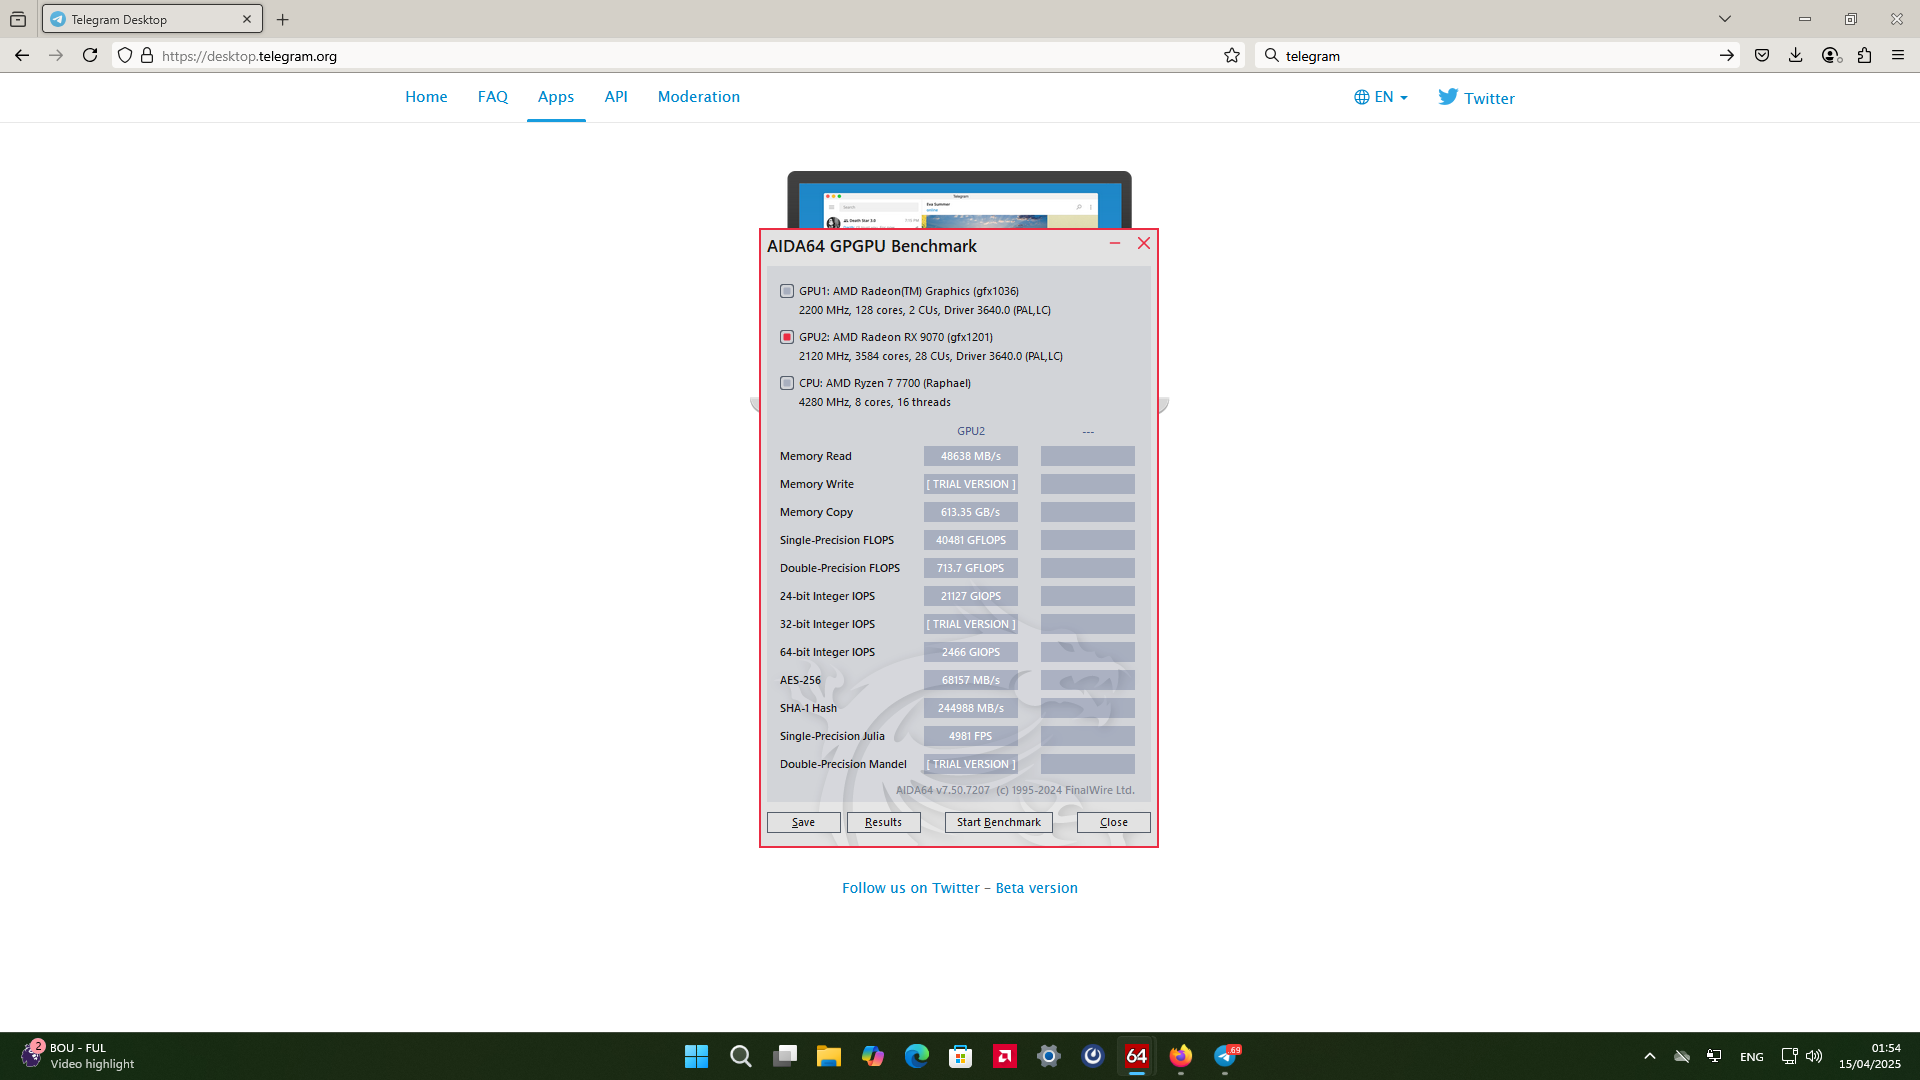Image resolution: width=1920 pixels, height=1080 pixels.
Task: Open Microsoft Edge from taskbar
Action: point(917,1056)
